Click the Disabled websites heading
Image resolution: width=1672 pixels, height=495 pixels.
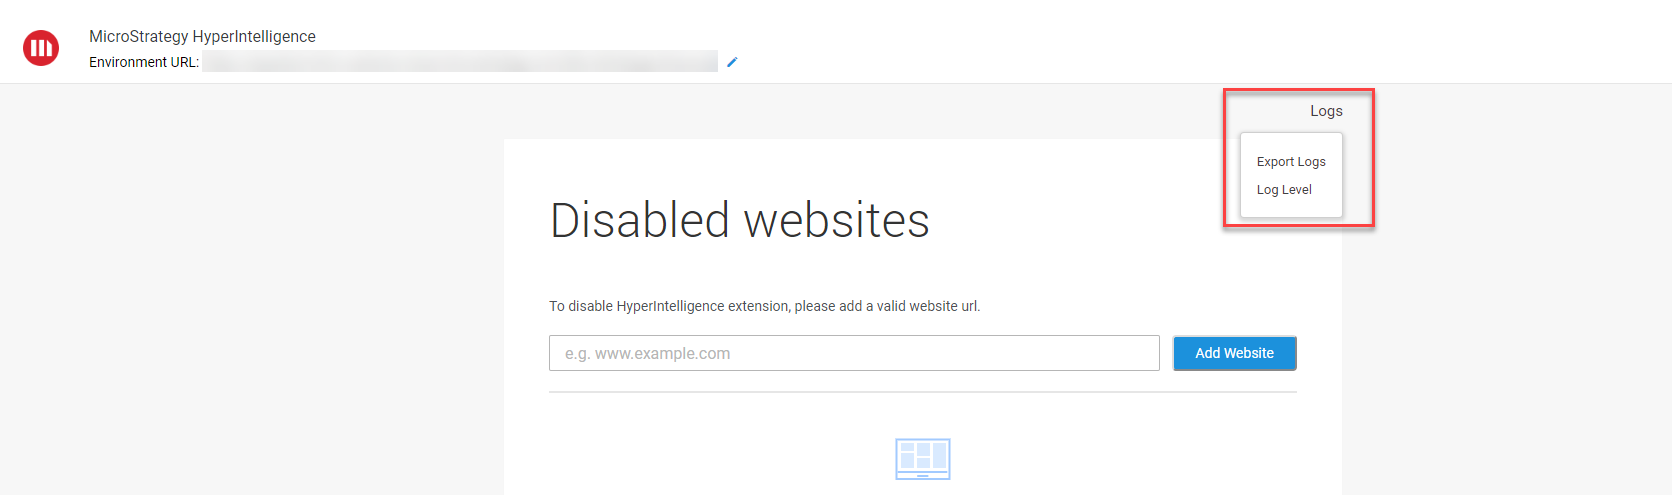(x=740, y=221)
